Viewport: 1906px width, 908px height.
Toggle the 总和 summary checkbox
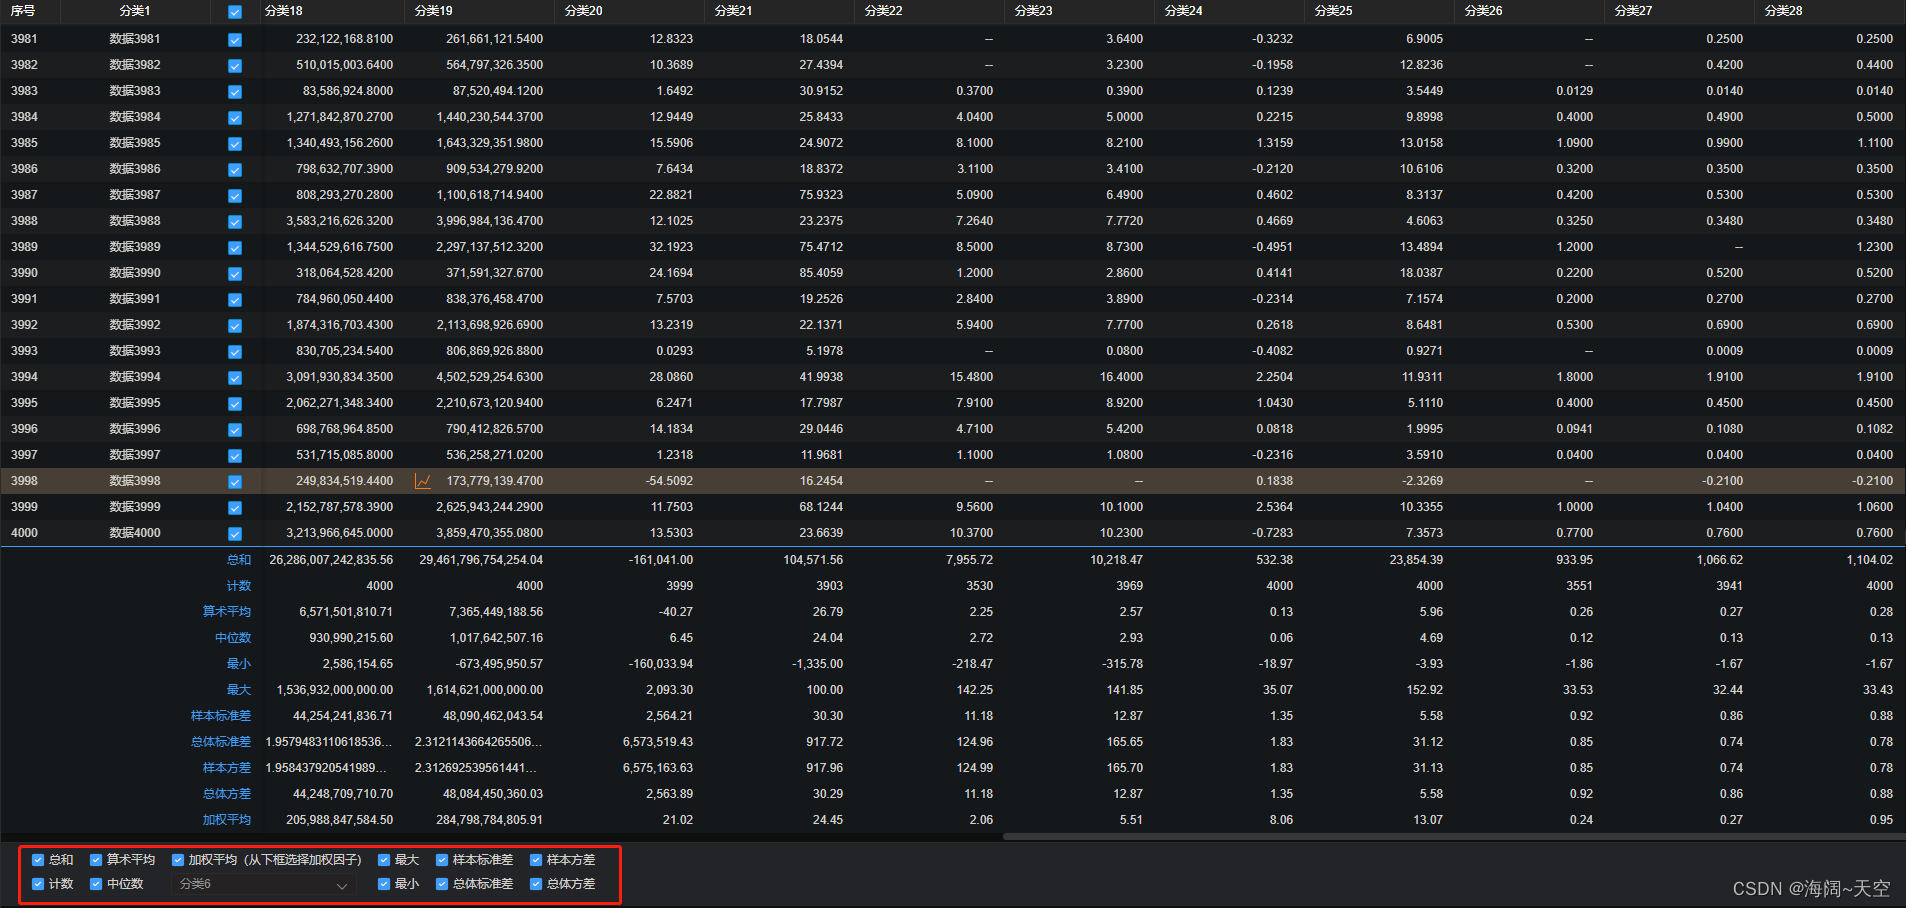coord(38,860)
